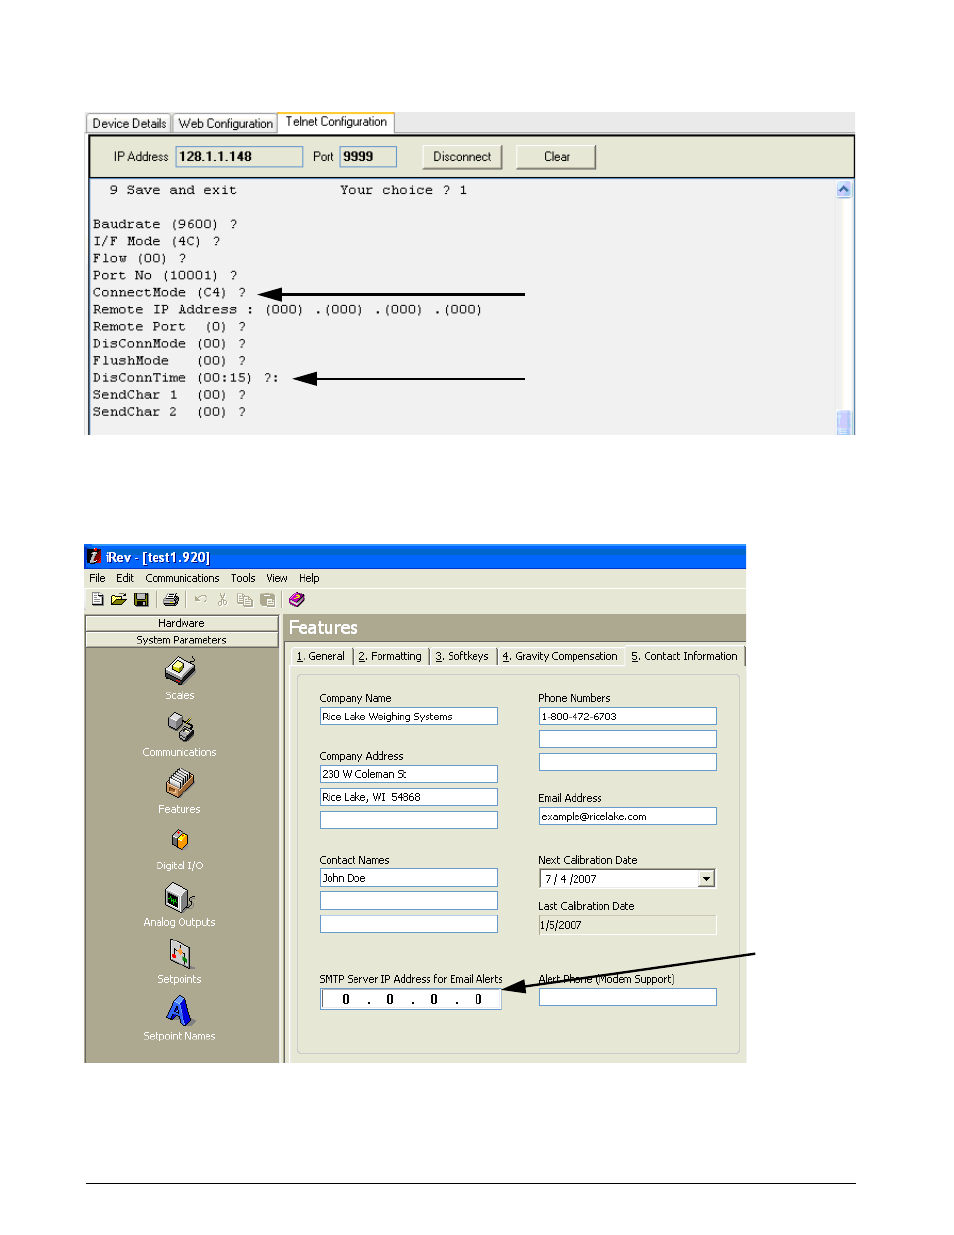Click the SMTP Server IP Address field
Image resolution: width=954 pixels, height=1235 pixels.
(410, 999)
